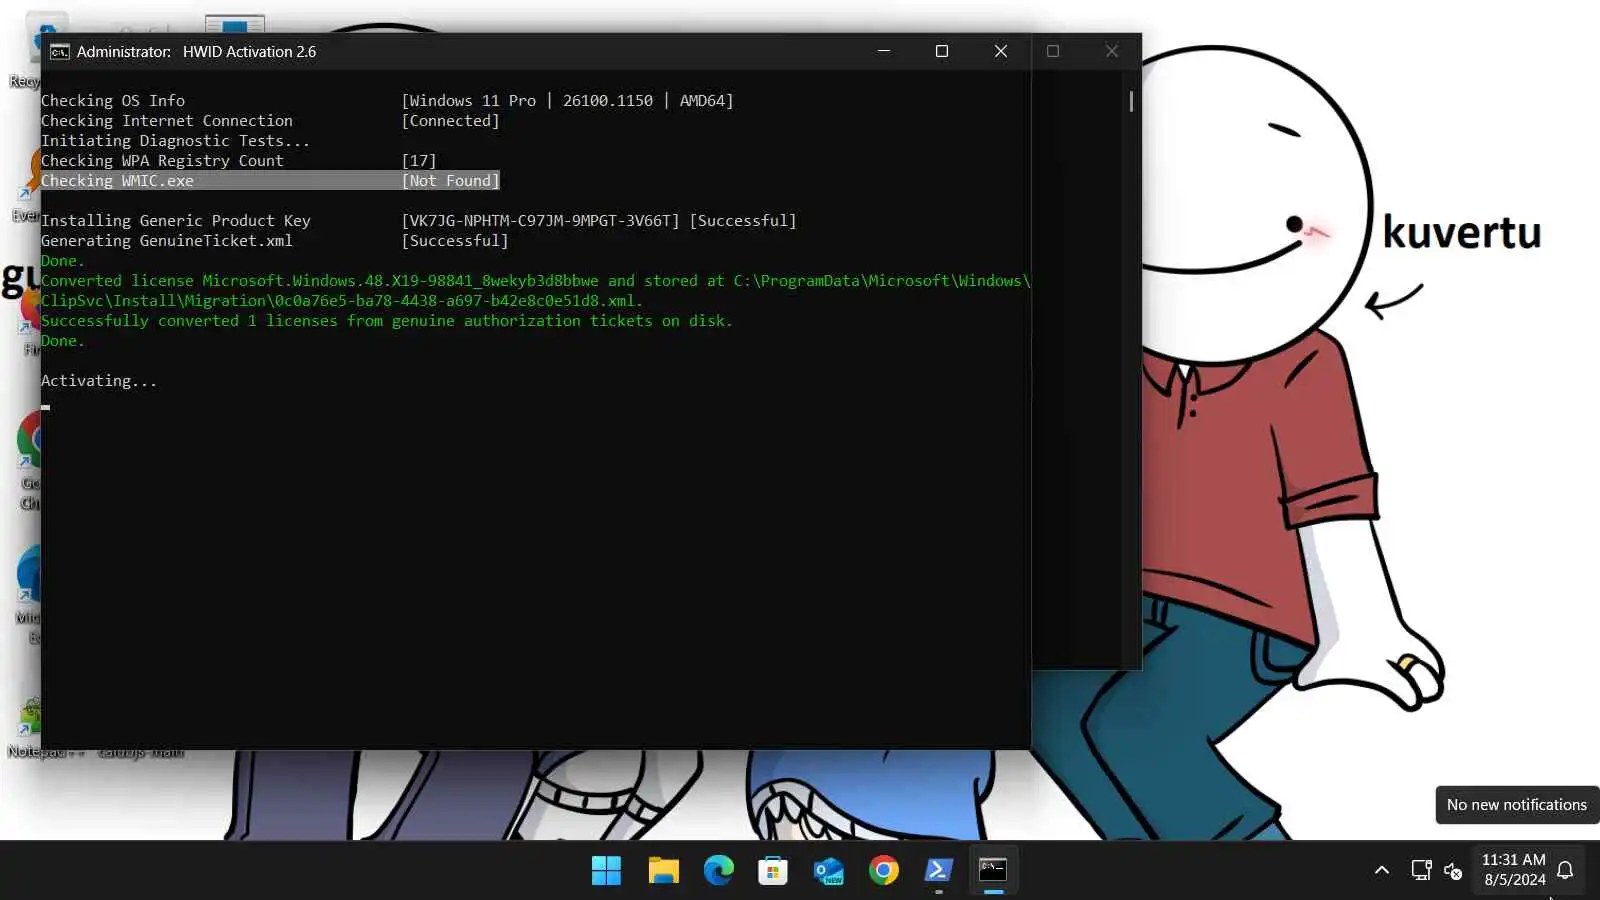The height and width of the screenshot is (900, 1600).
Task: Click the "ClipSvc\Install\Migration" path line
Action: tap(342, 301)
